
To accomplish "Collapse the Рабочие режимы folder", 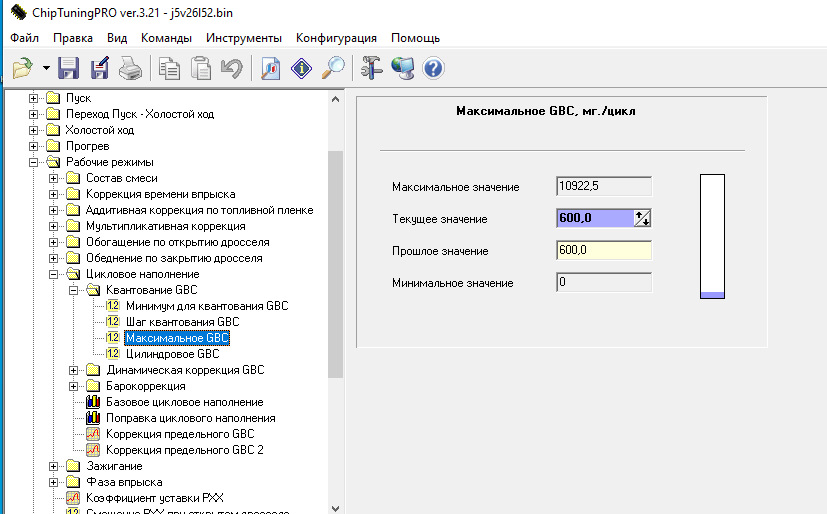I will tap(33, 162).
